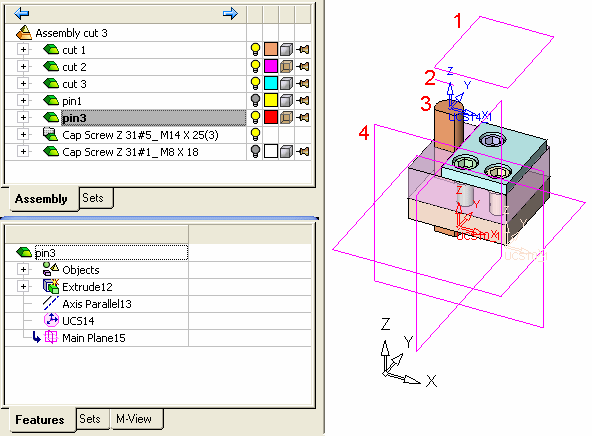592x436 pixels.
Task: Click the Cap Screw M14 X 25(3) icon
Action: [x=51, y=134]
